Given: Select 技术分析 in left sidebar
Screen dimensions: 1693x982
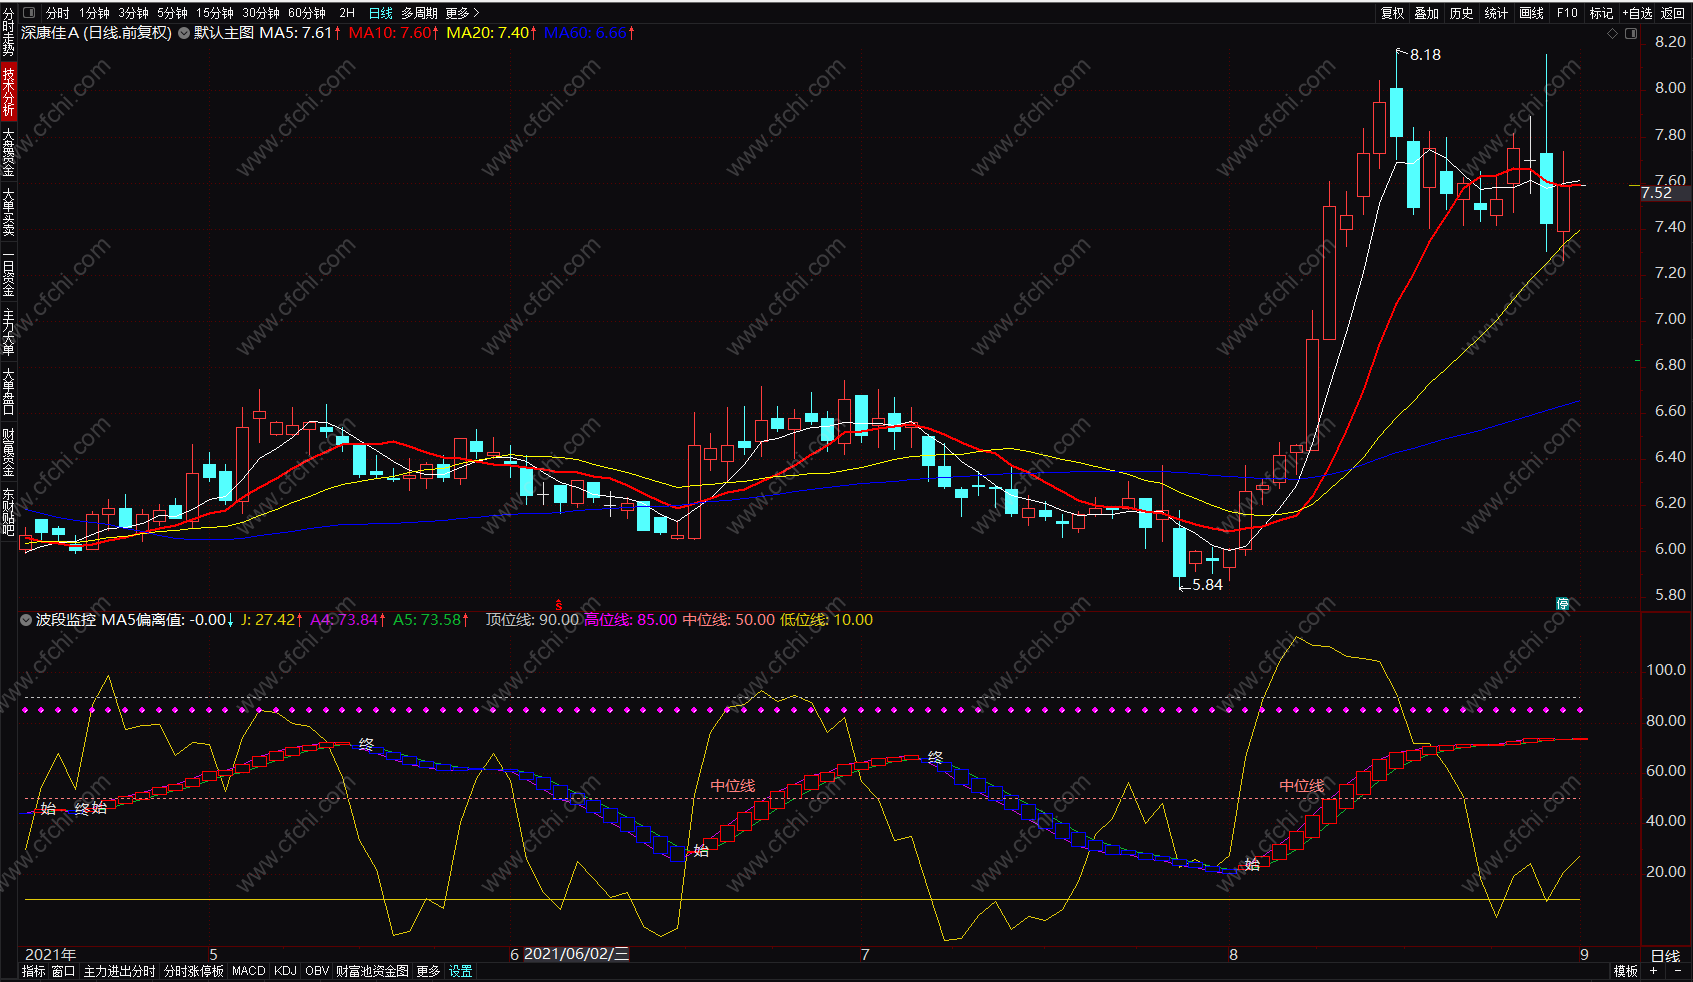Looking at the screenshot, I should tap(8, 91).
